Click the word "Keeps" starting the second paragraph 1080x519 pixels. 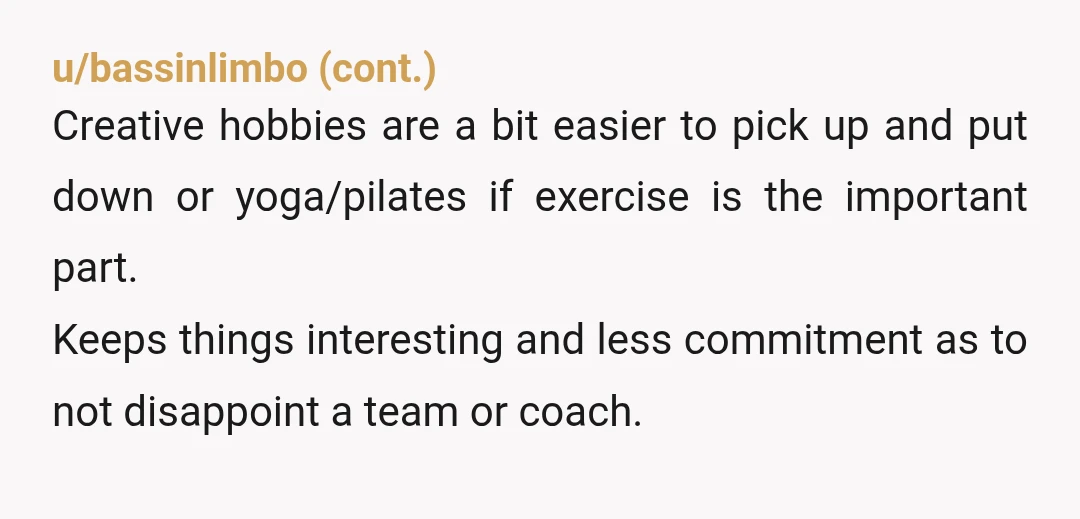110,341
